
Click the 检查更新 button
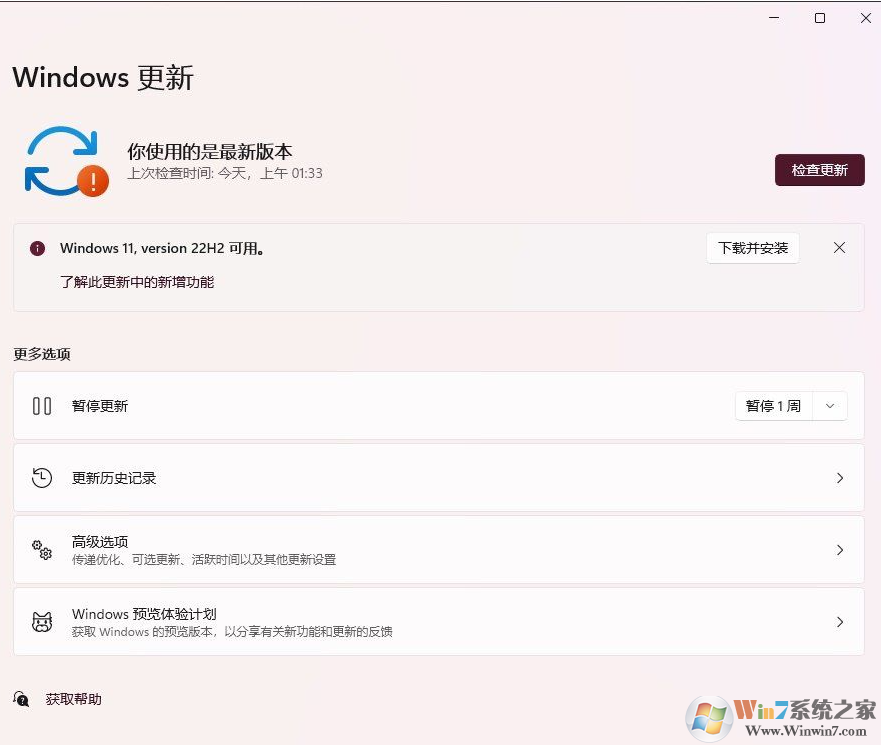tap(819, 170)
